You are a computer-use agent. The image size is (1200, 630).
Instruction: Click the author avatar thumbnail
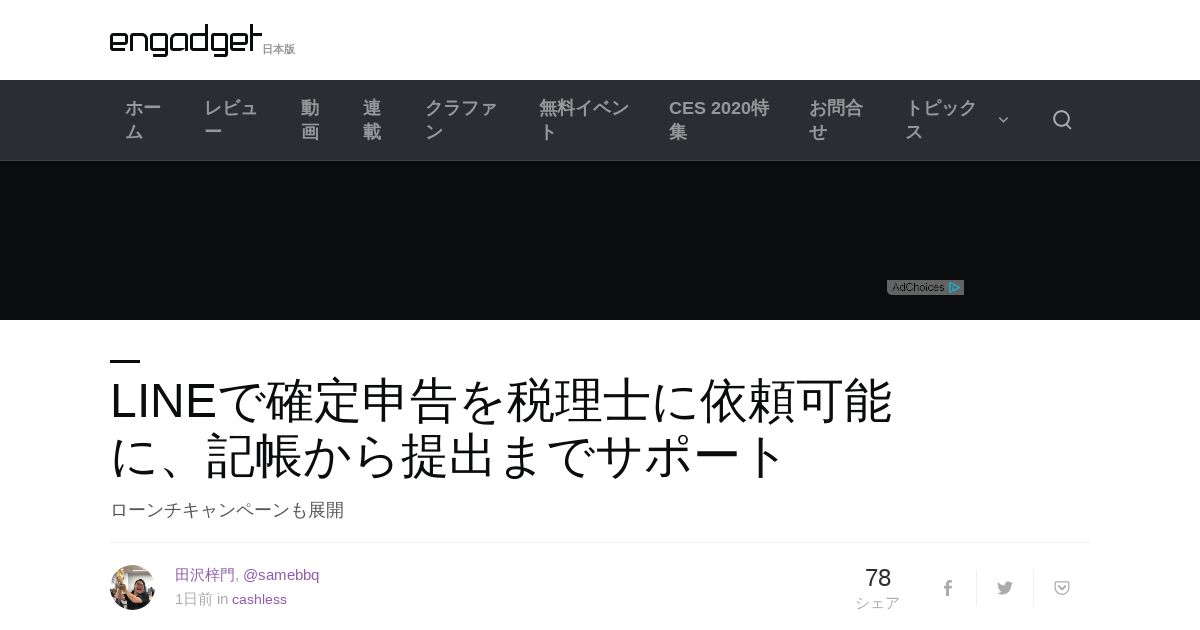(x=132, y=587)
